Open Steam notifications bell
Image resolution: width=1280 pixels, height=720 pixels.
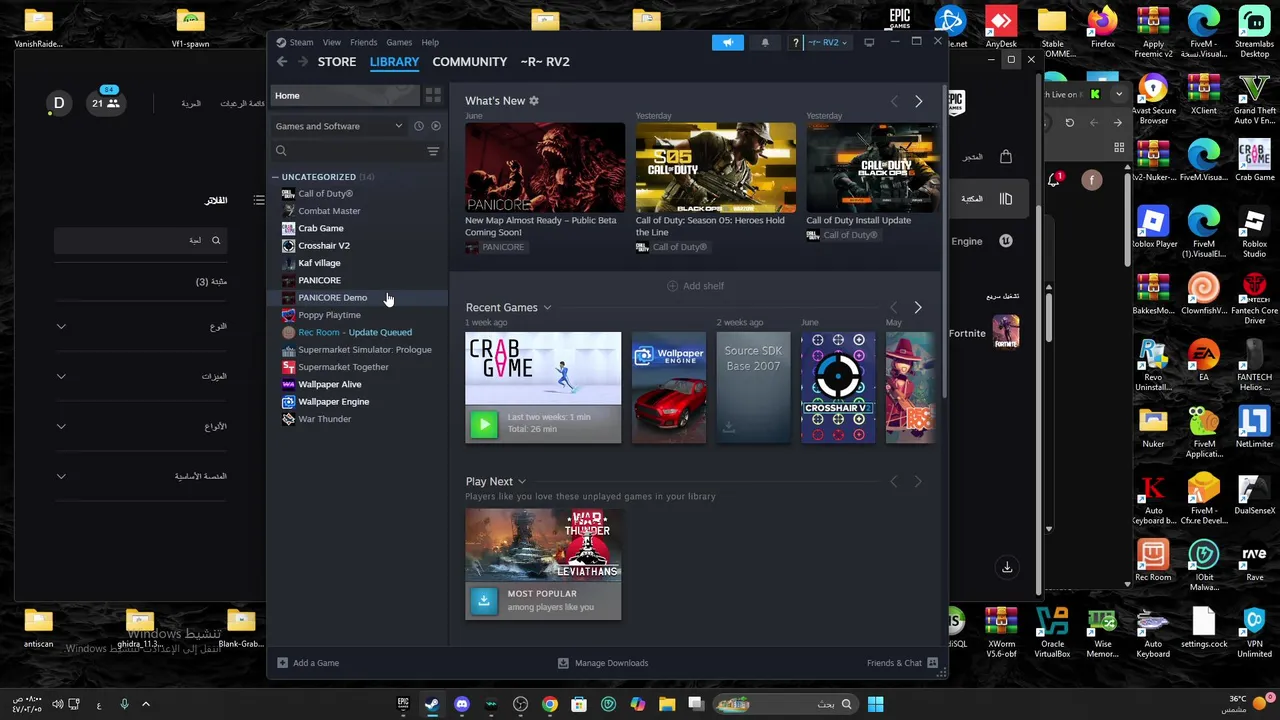[x=765, y=42]
